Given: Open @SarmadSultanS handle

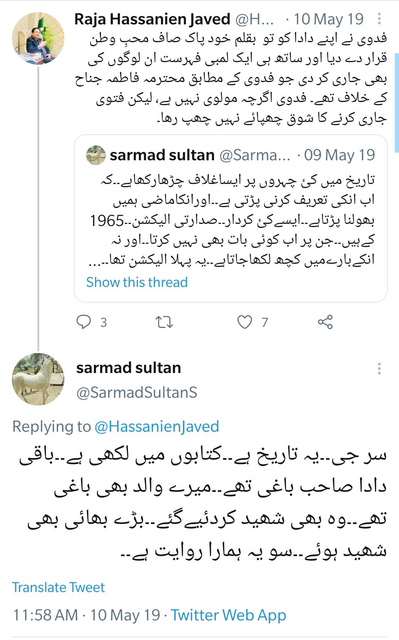Looking at the screenshot, I should (137, 392).
